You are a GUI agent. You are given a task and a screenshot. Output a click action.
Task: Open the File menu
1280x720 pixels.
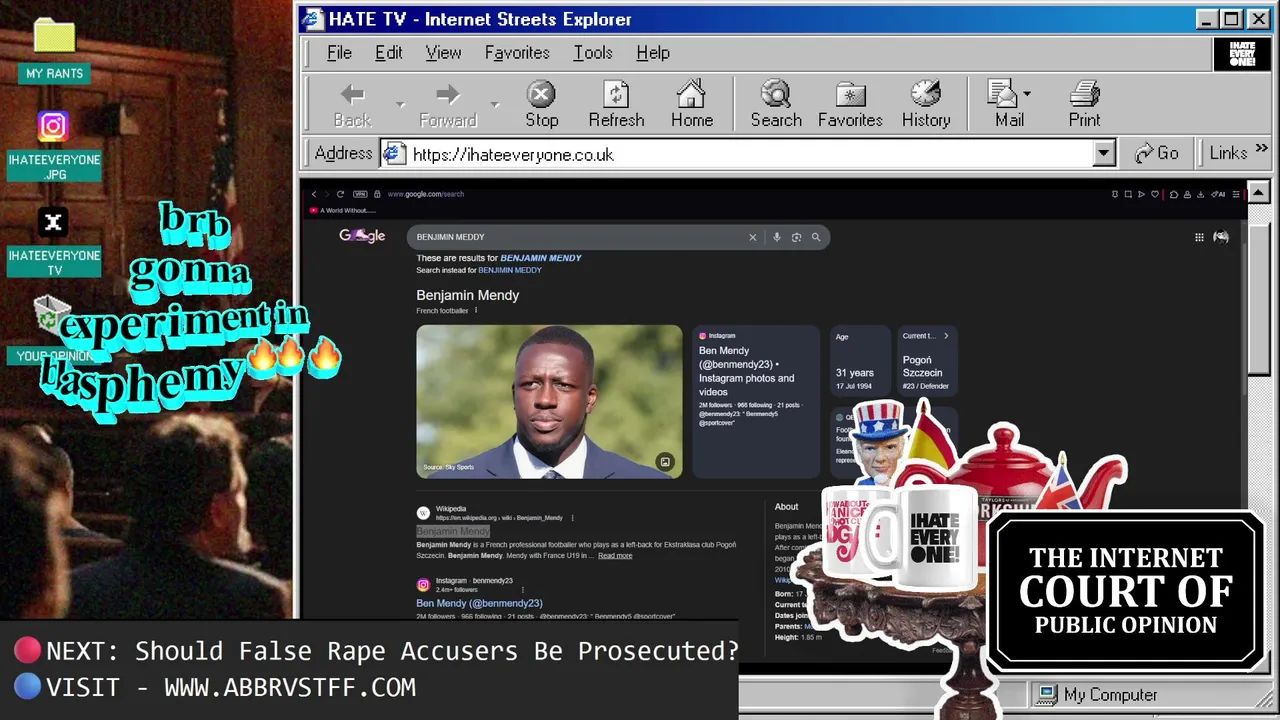point(339,53)
